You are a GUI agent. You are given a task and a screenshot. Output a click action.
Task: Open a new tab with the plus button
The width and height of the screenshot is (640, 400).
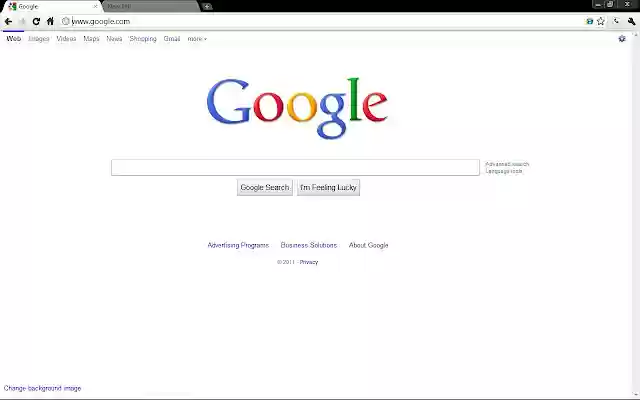click(207, 6)
